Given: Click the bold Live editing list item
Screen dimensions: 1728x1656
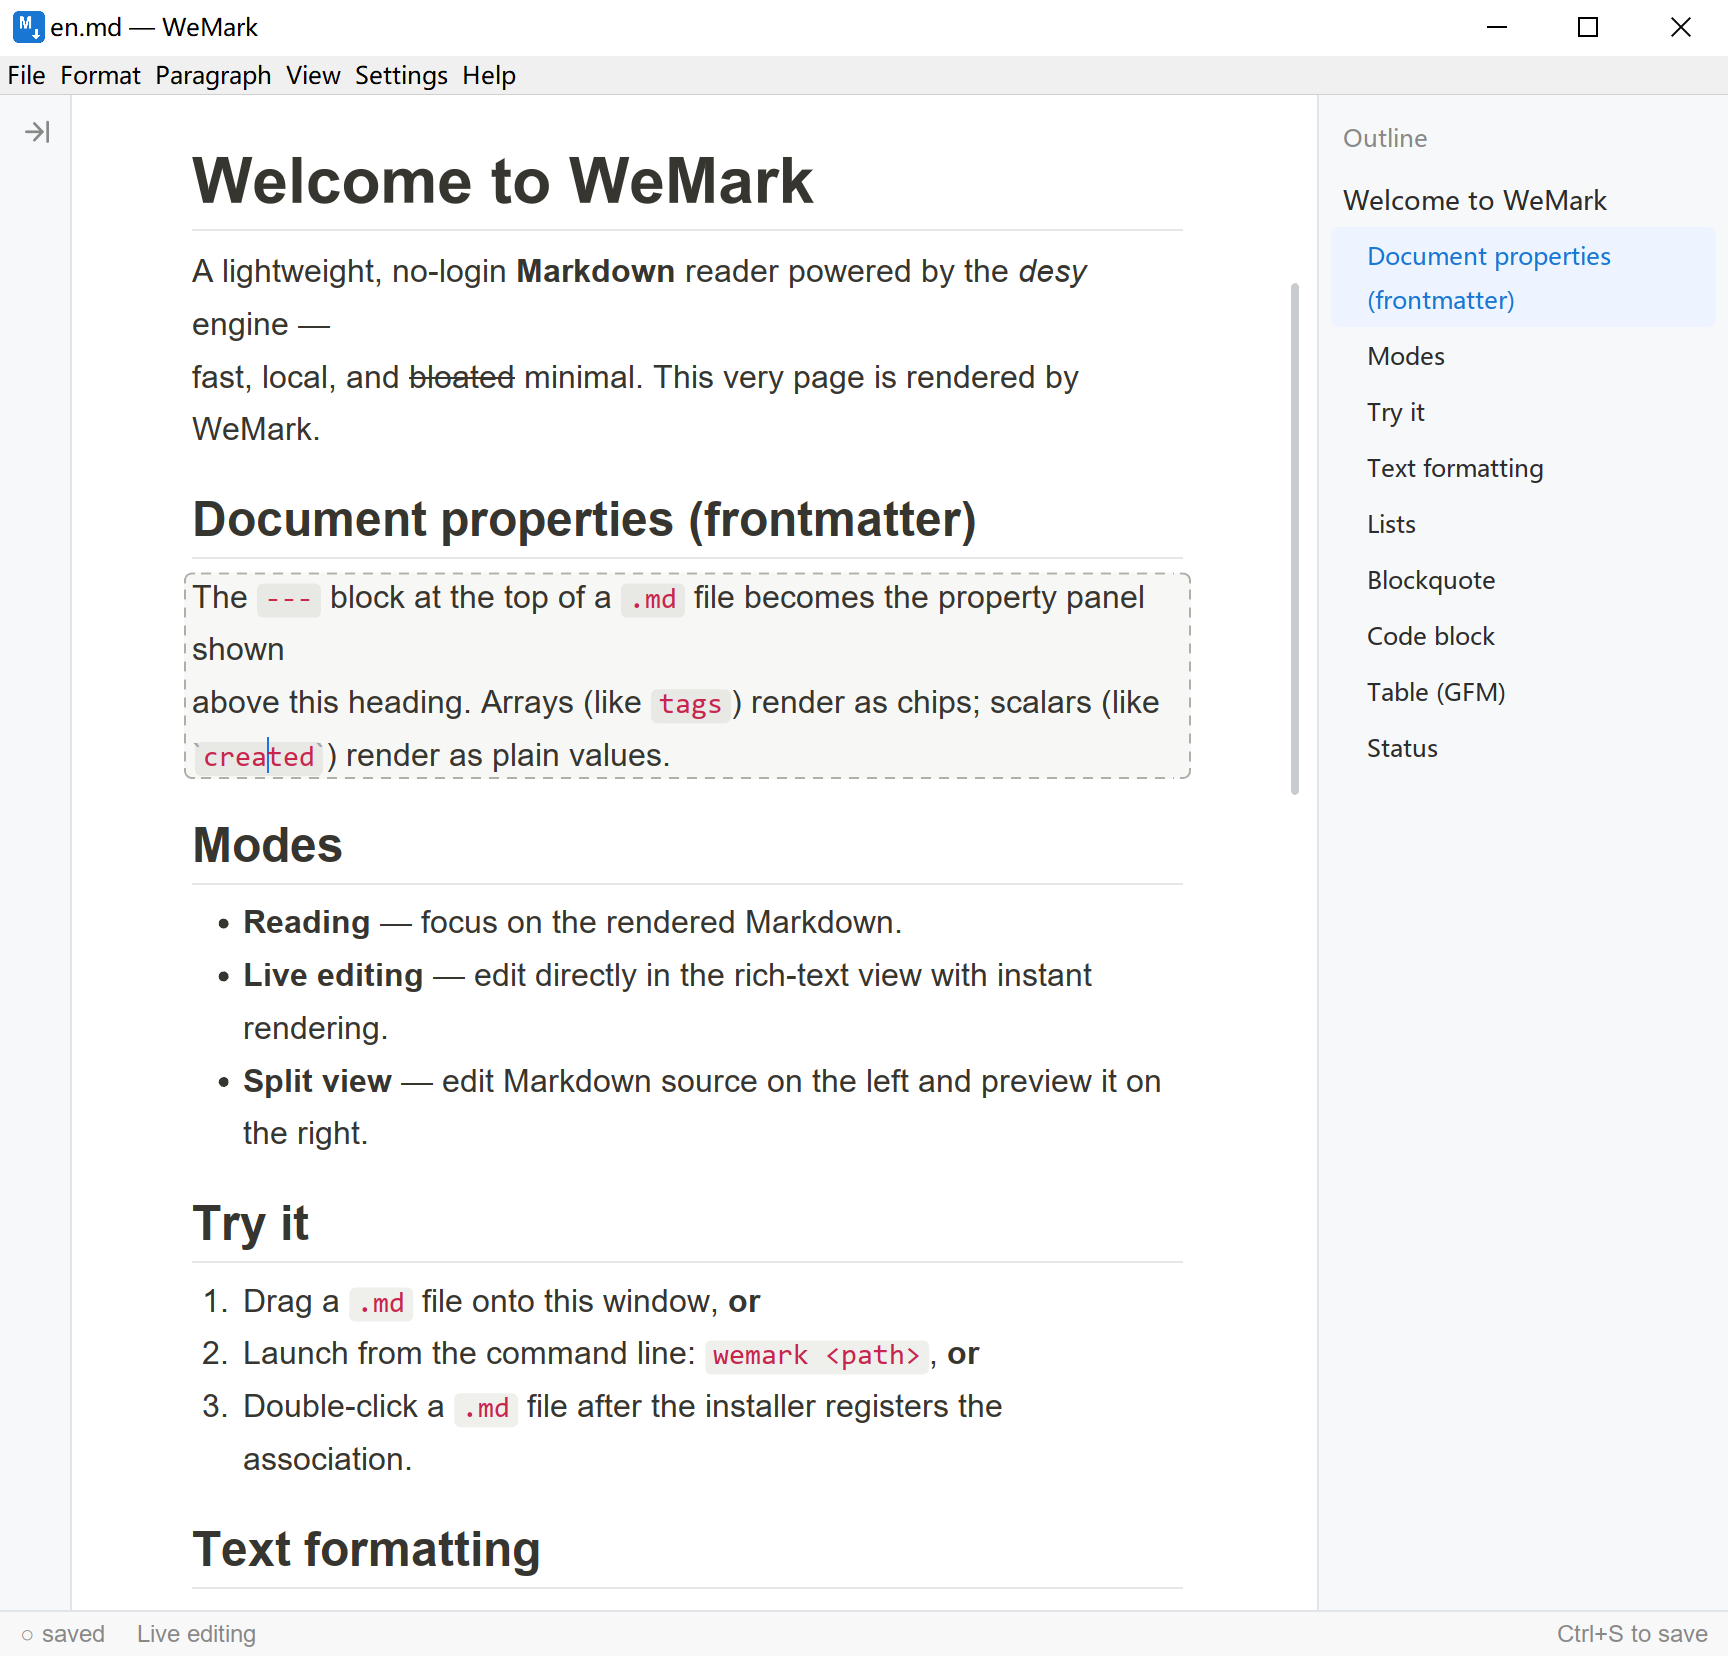Looking at the screenshot, I should click(x=333, y=975).
